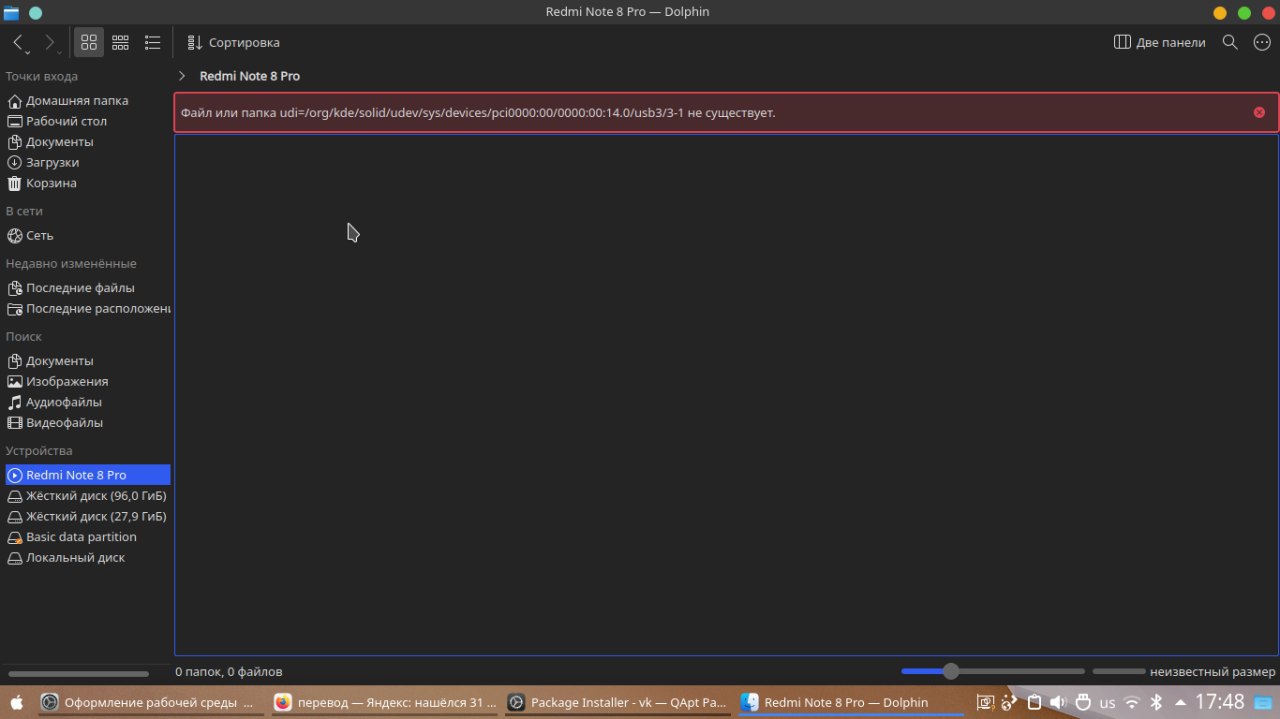Screen dimensions: 1280x719
Task: Go back using the back arrow
Action: pyautogui.click(x=18, y=42)
